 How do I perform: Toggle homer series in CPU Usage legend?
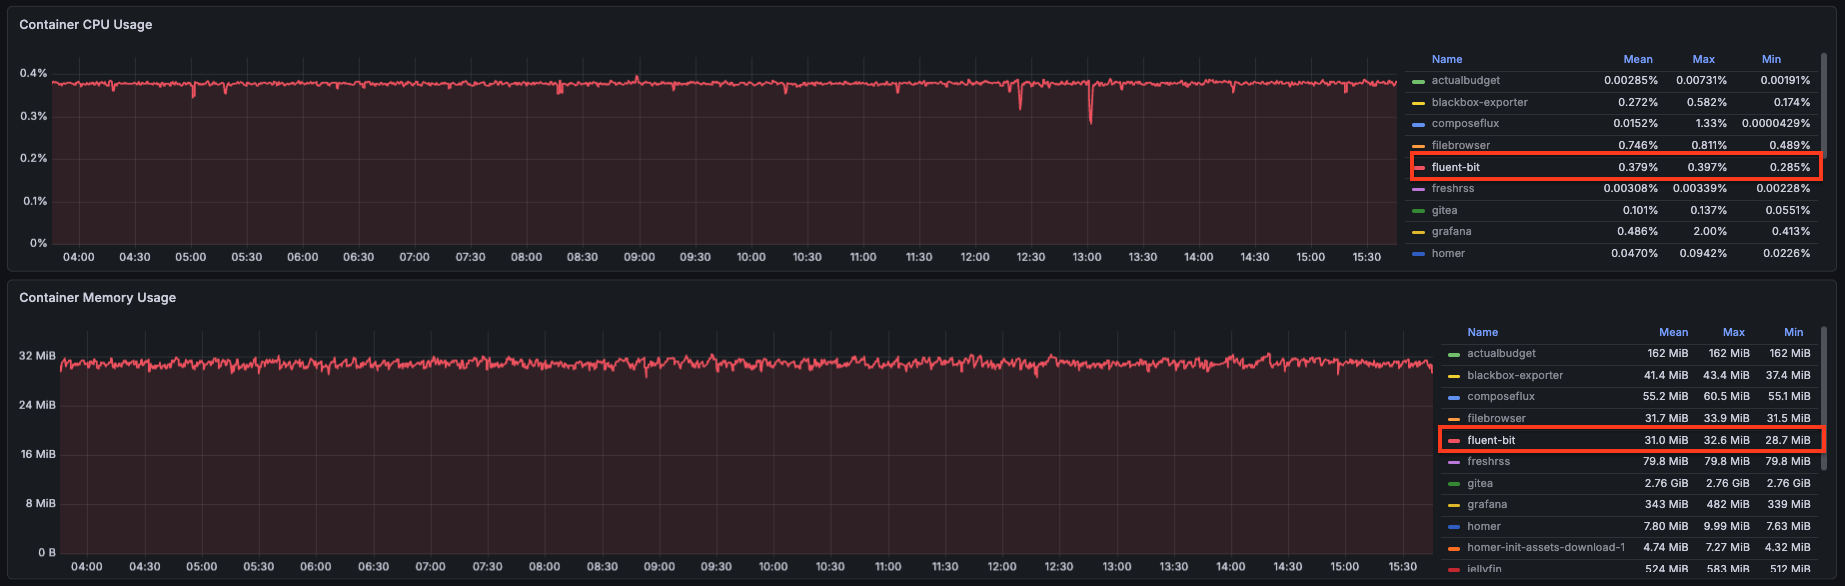tap(1448, 253)
